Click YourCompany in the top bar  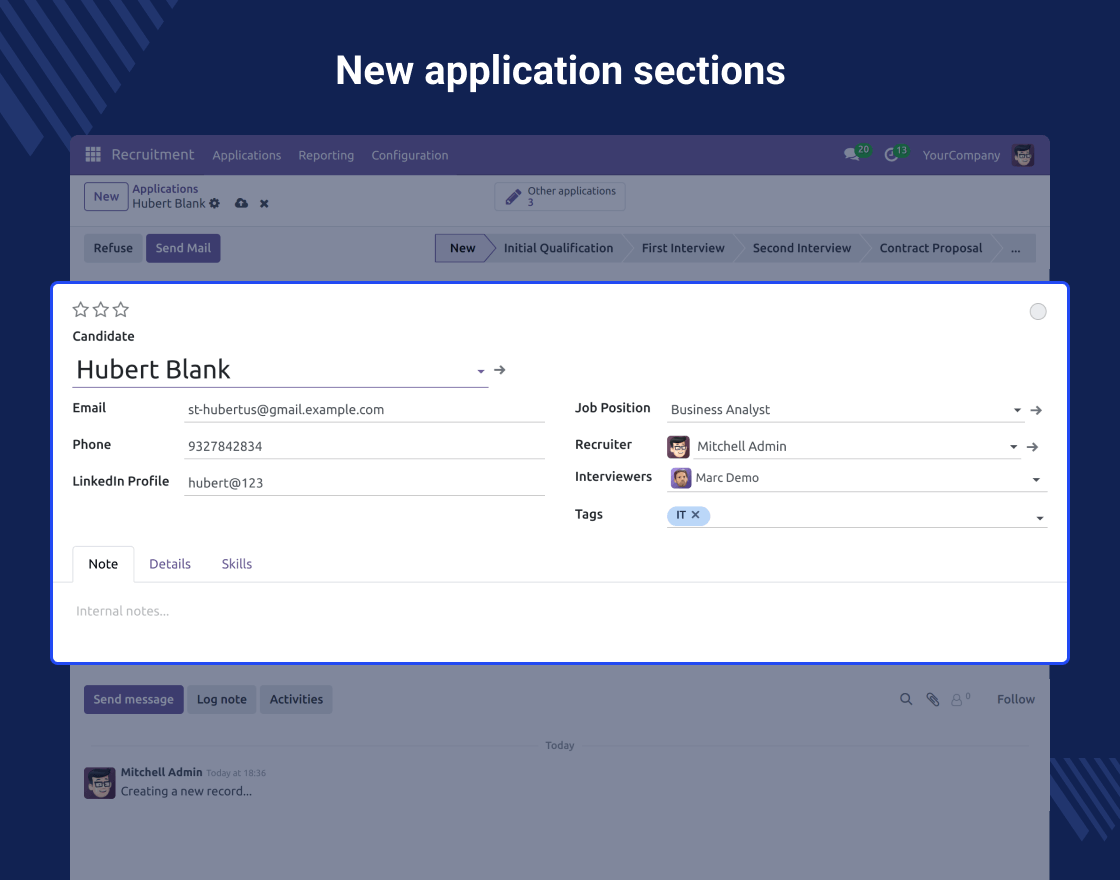point(961,155)
